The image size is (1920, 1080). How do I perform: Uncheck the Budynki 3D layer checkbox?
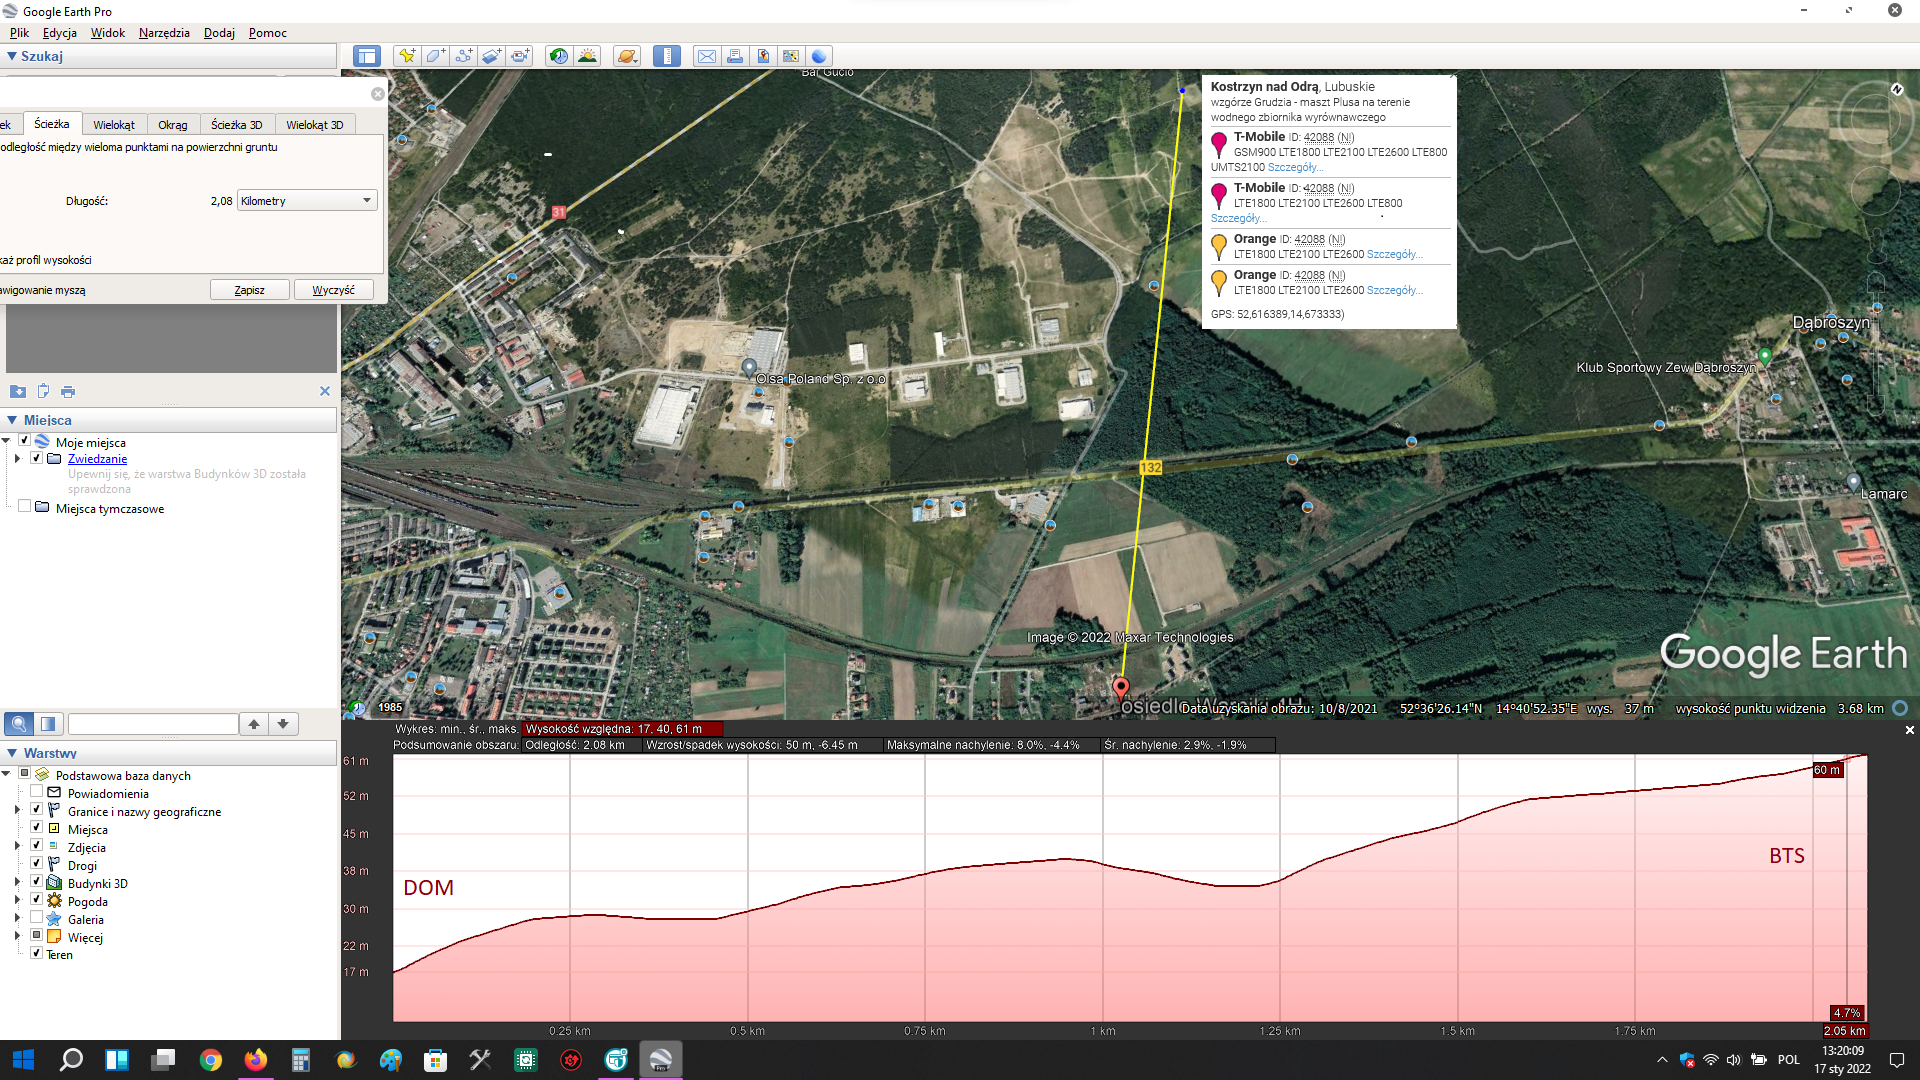click(36, 882)
